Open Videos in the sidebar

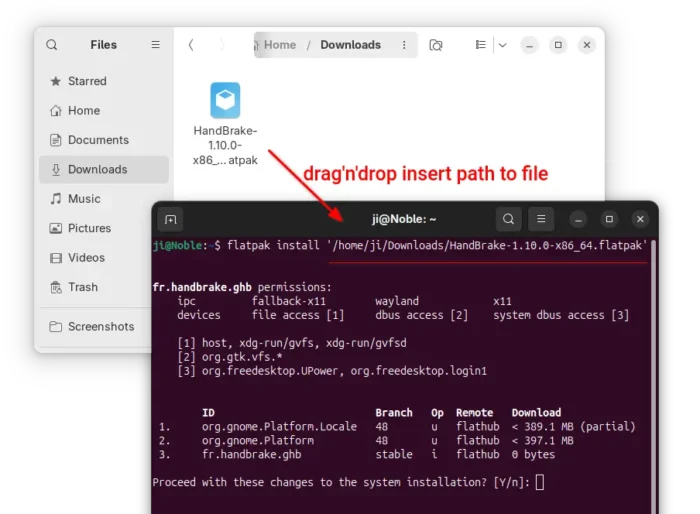[x=86, y=257]
